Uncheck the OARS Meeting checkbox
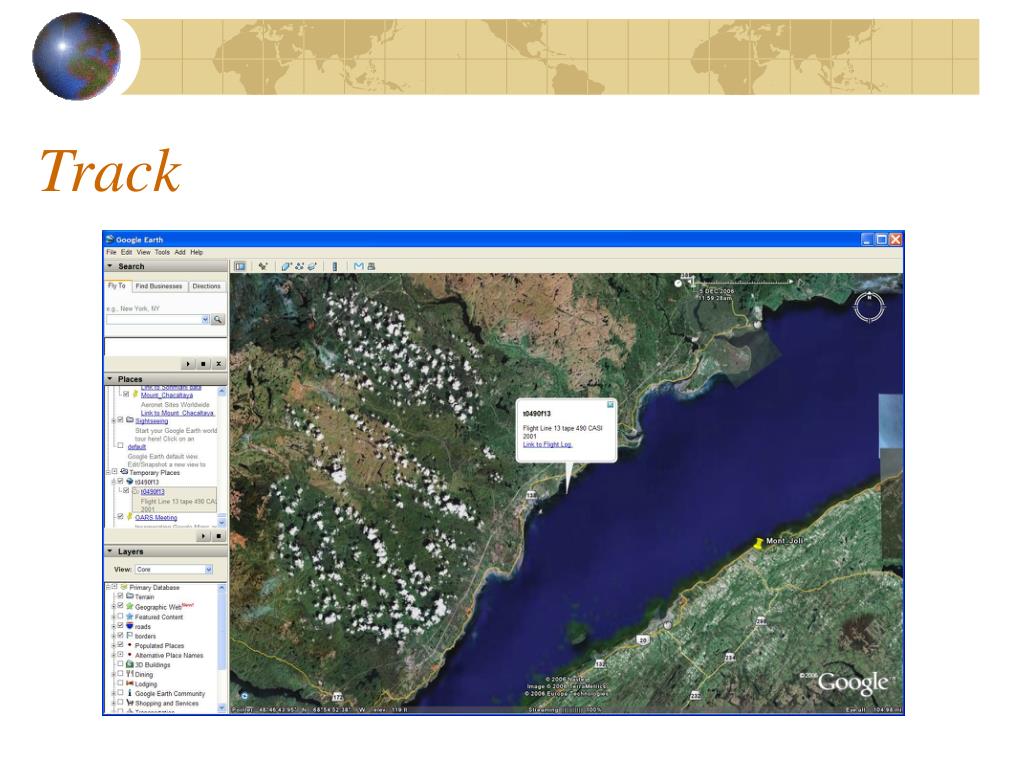The height and width of the screenshot is (768, 1024). [x=120, y=517]
